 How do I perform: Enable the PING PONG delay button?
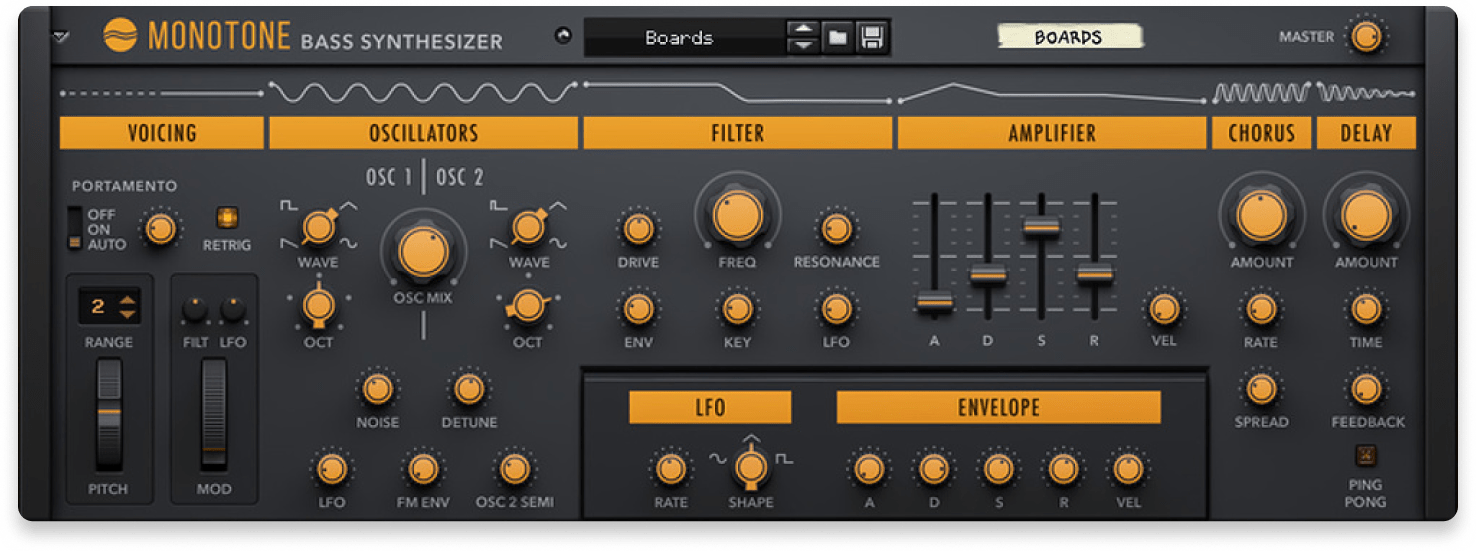(1365, 455)
